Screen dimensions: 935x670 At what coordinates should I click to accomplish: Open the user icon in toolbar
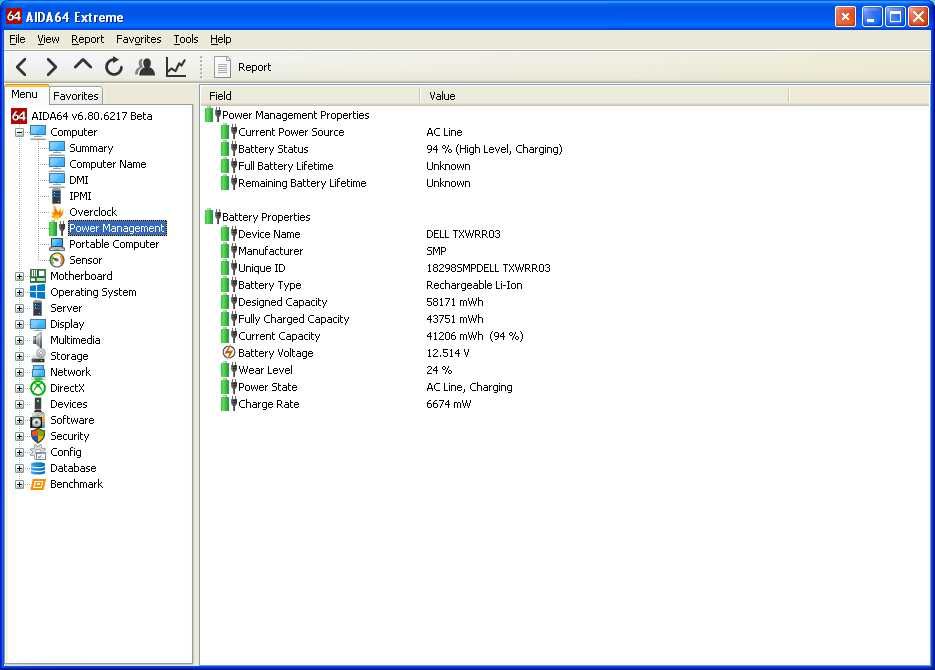pos(145,67)
